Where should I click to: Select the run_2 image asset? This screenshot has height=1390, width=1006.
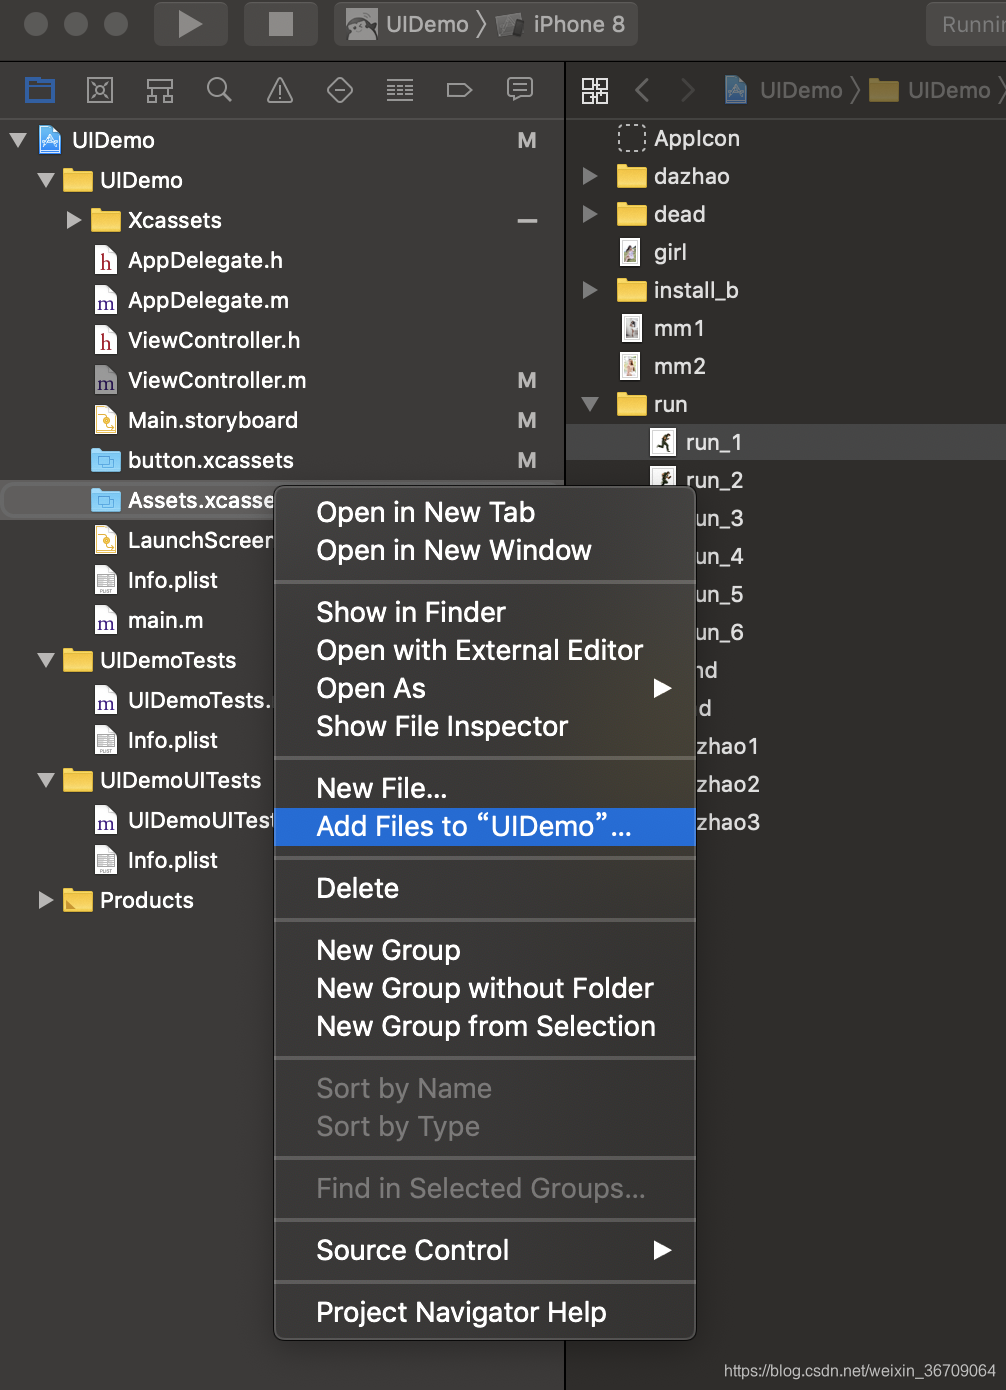coord(714,480)
